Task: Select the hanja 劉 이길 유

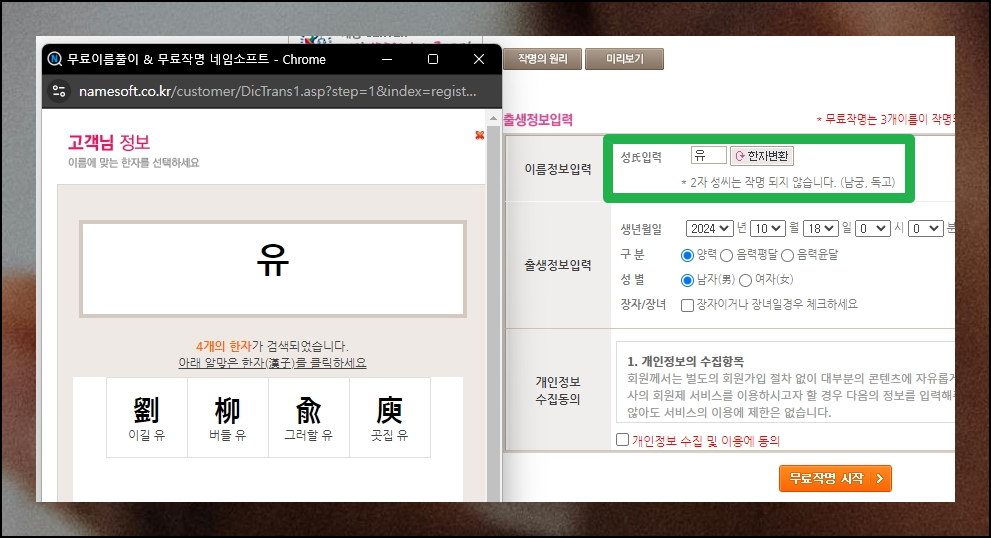Action: click(x=147, y=417)
